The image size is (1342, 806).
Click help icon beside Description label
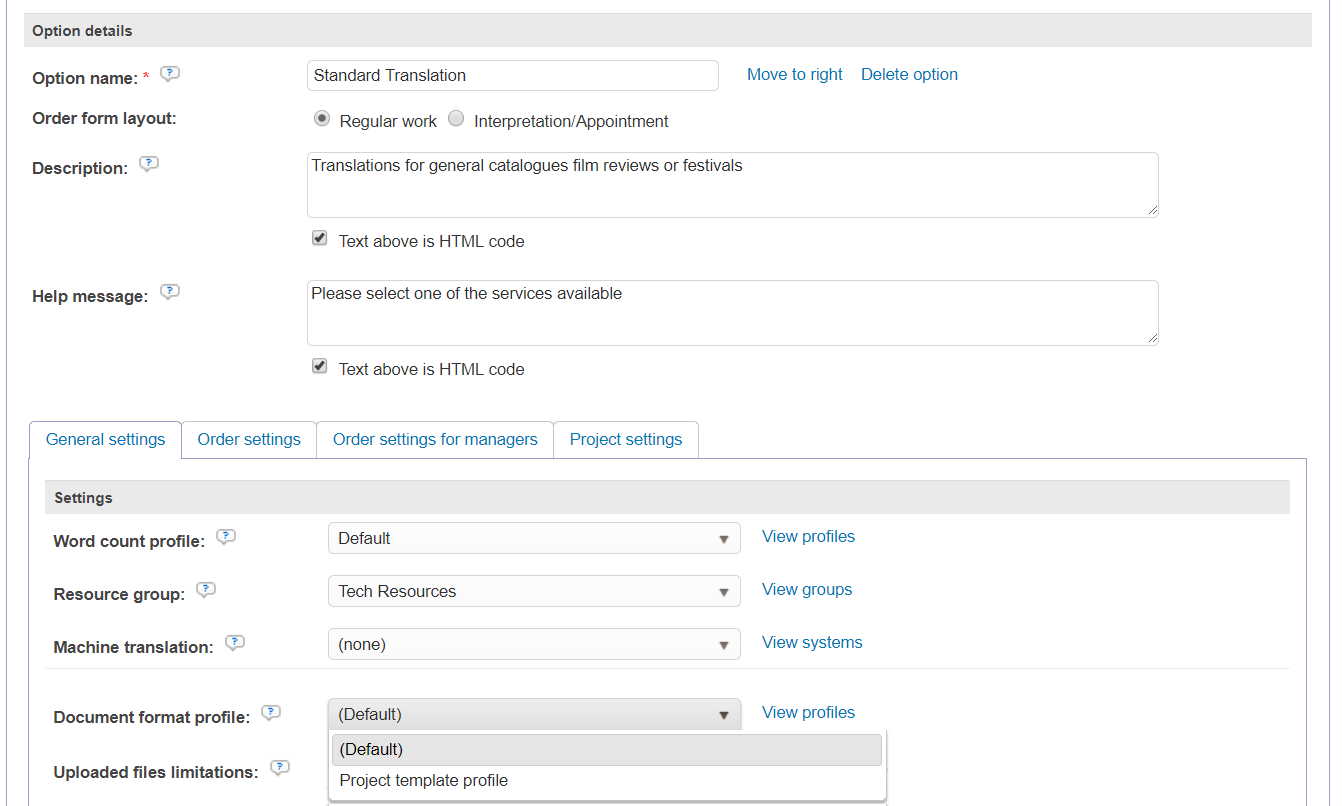click(149, 164)
